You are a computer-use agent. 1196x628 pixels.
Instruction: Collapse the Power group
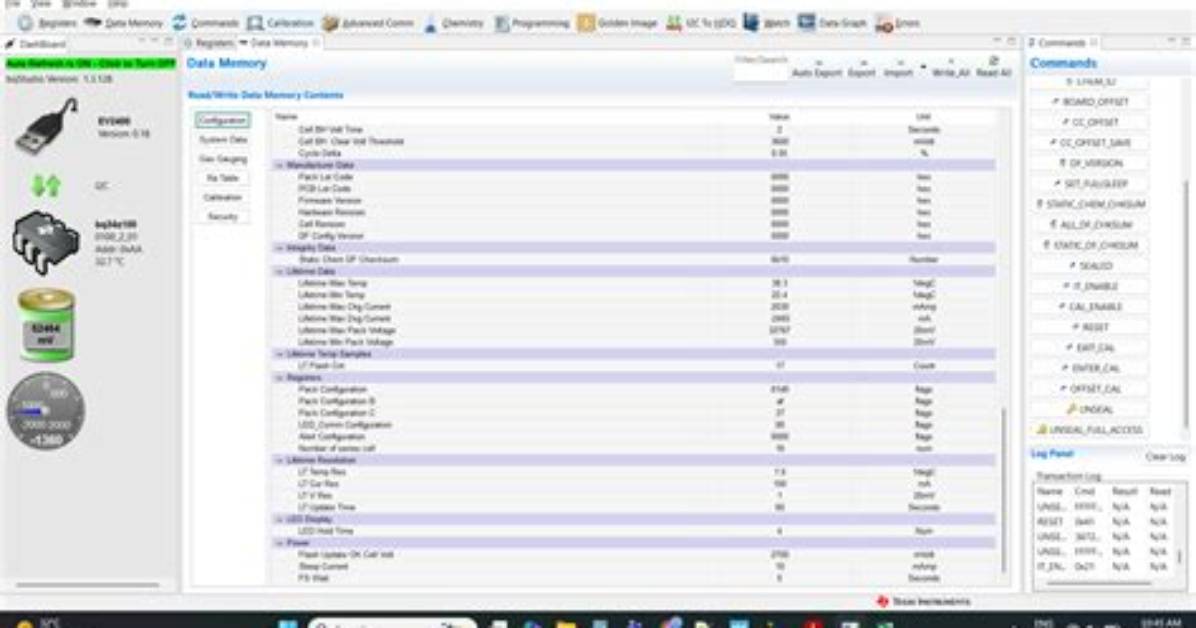[x=280, y=543]
